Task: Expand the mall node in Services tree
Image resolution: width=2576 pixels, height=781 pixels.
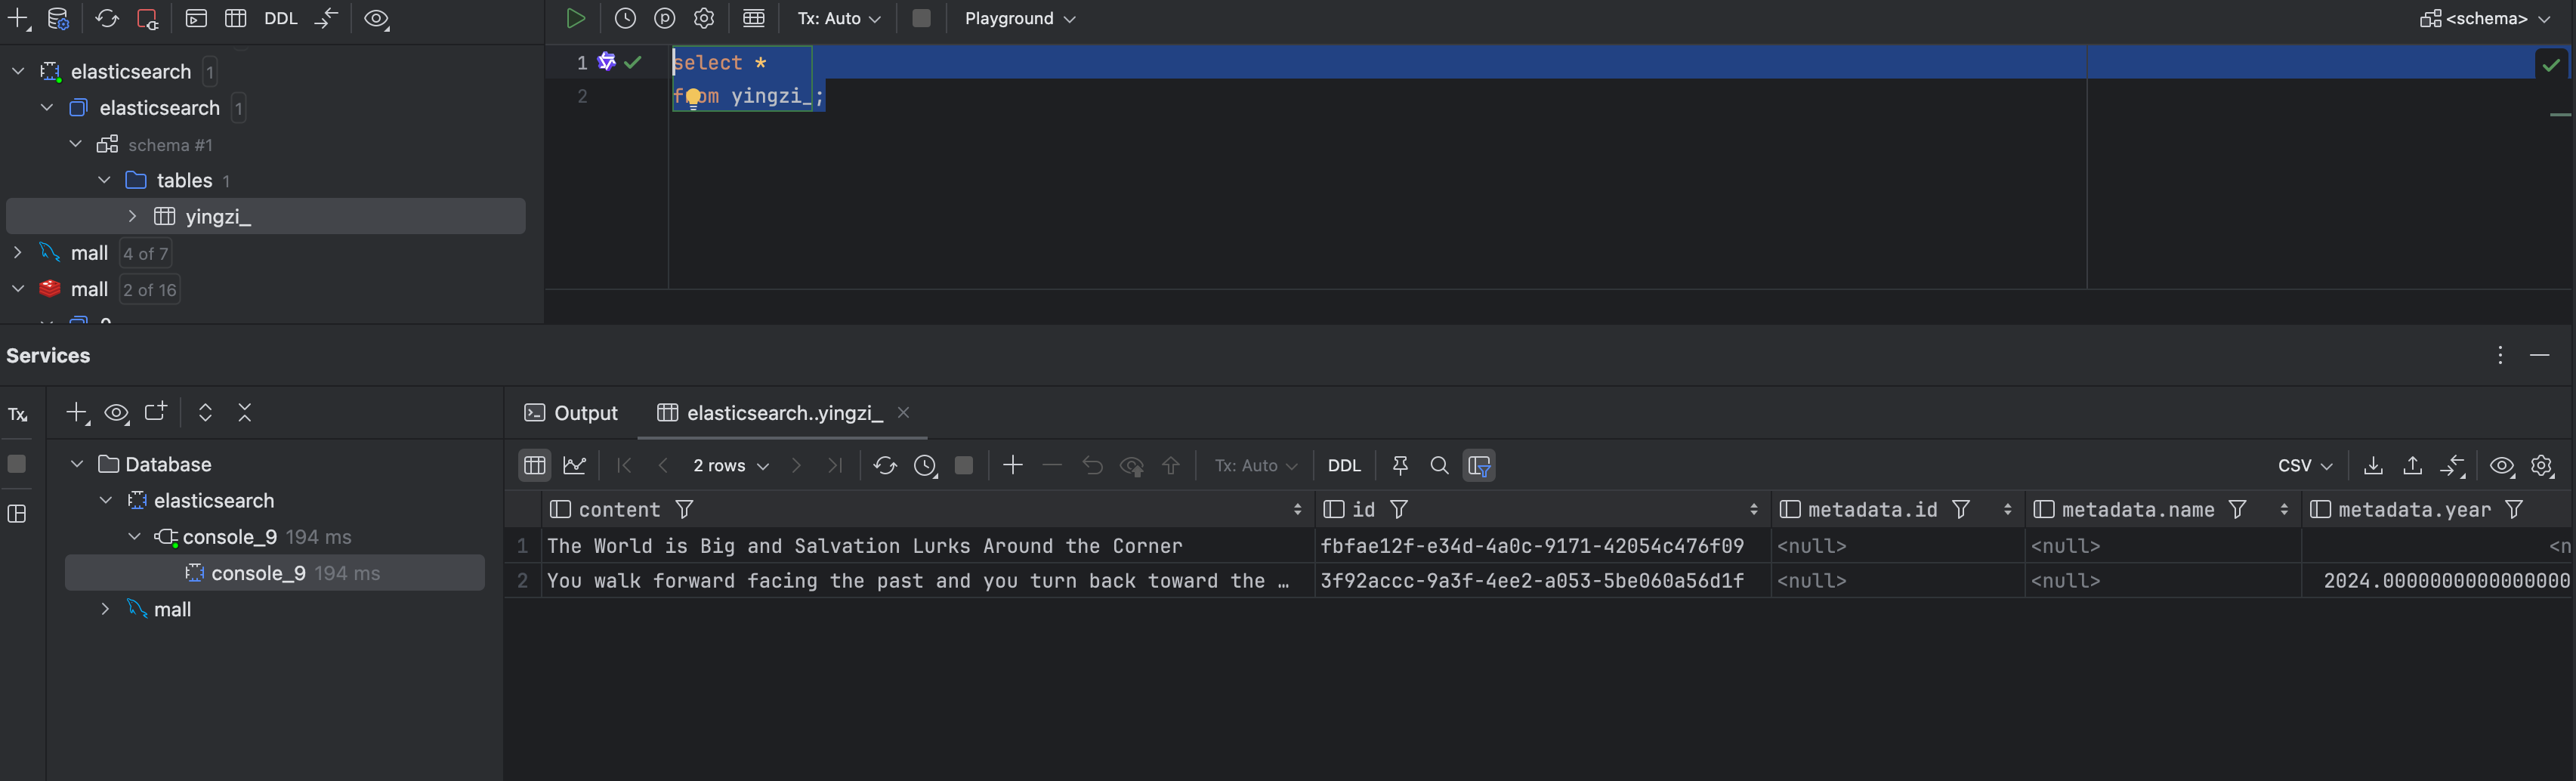Action: [105, 609]
